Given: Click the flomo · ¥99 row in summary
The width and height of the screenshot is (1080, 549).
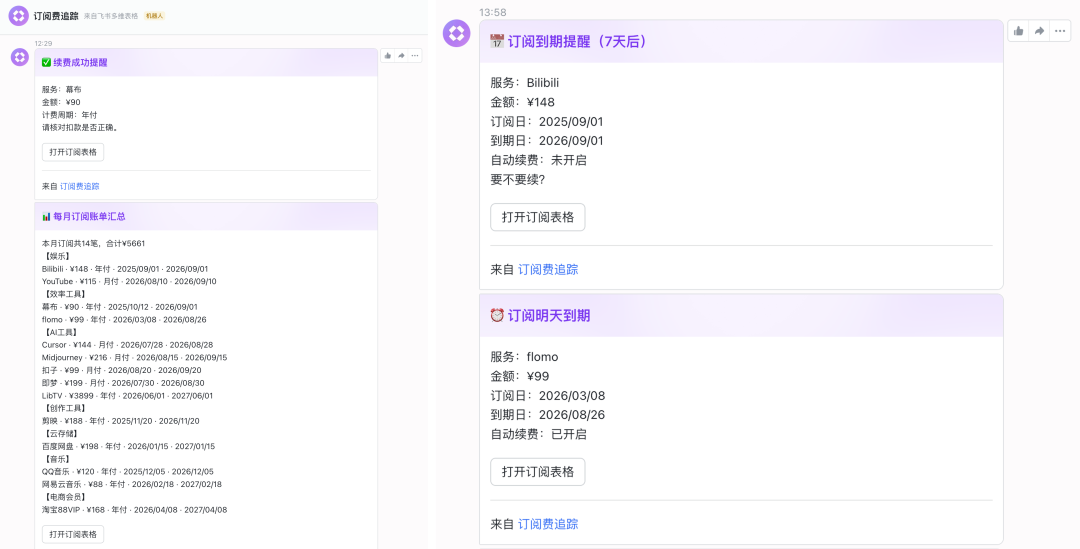Looking at the screenshot, I should pyautogui.click(x=124, y=320).
